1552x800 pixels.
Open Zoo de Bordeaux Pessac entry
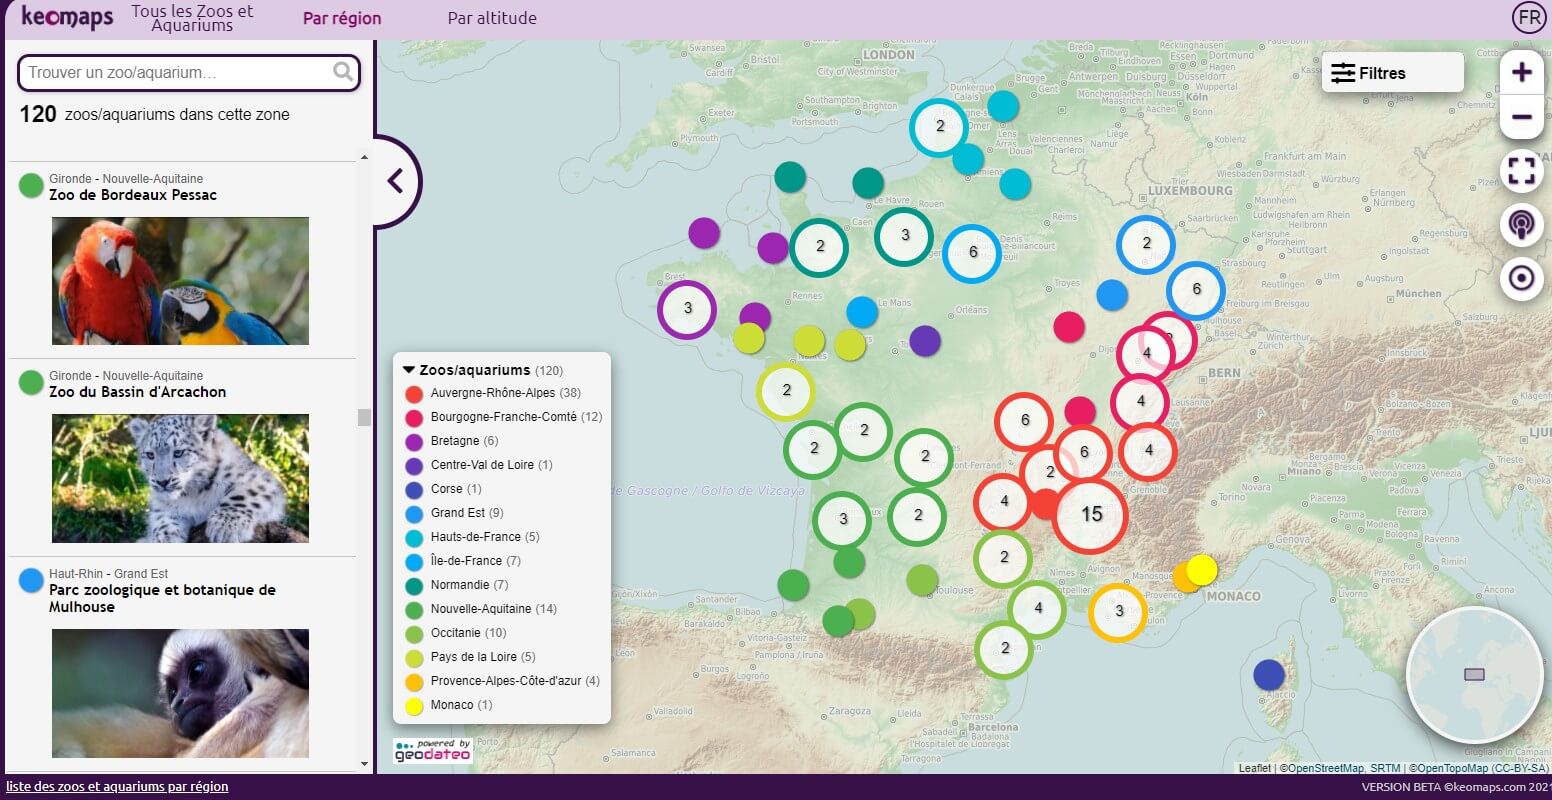click(x=133, y=195)
